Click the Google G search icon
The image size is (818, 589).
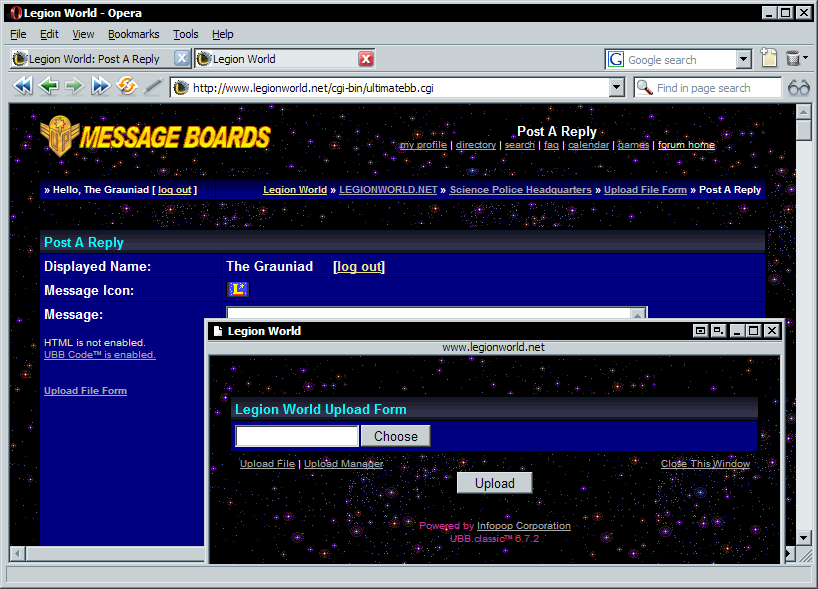click(x=616, y=59)
